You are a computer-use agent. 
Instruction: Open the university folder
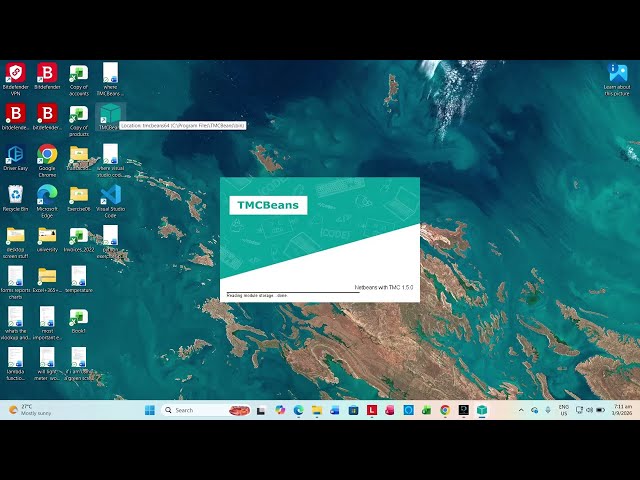(x=47, y=239)
